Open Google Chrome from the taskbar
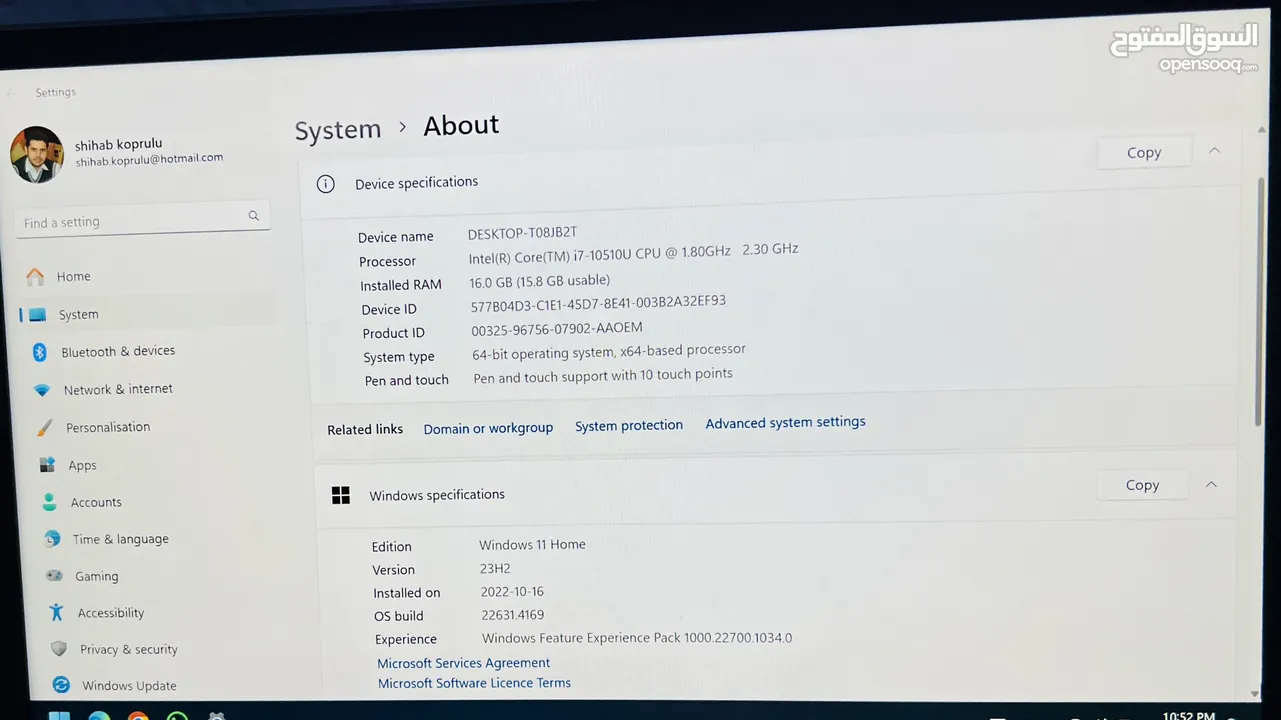Screen dimensions: 1281x720 [138, 716]
